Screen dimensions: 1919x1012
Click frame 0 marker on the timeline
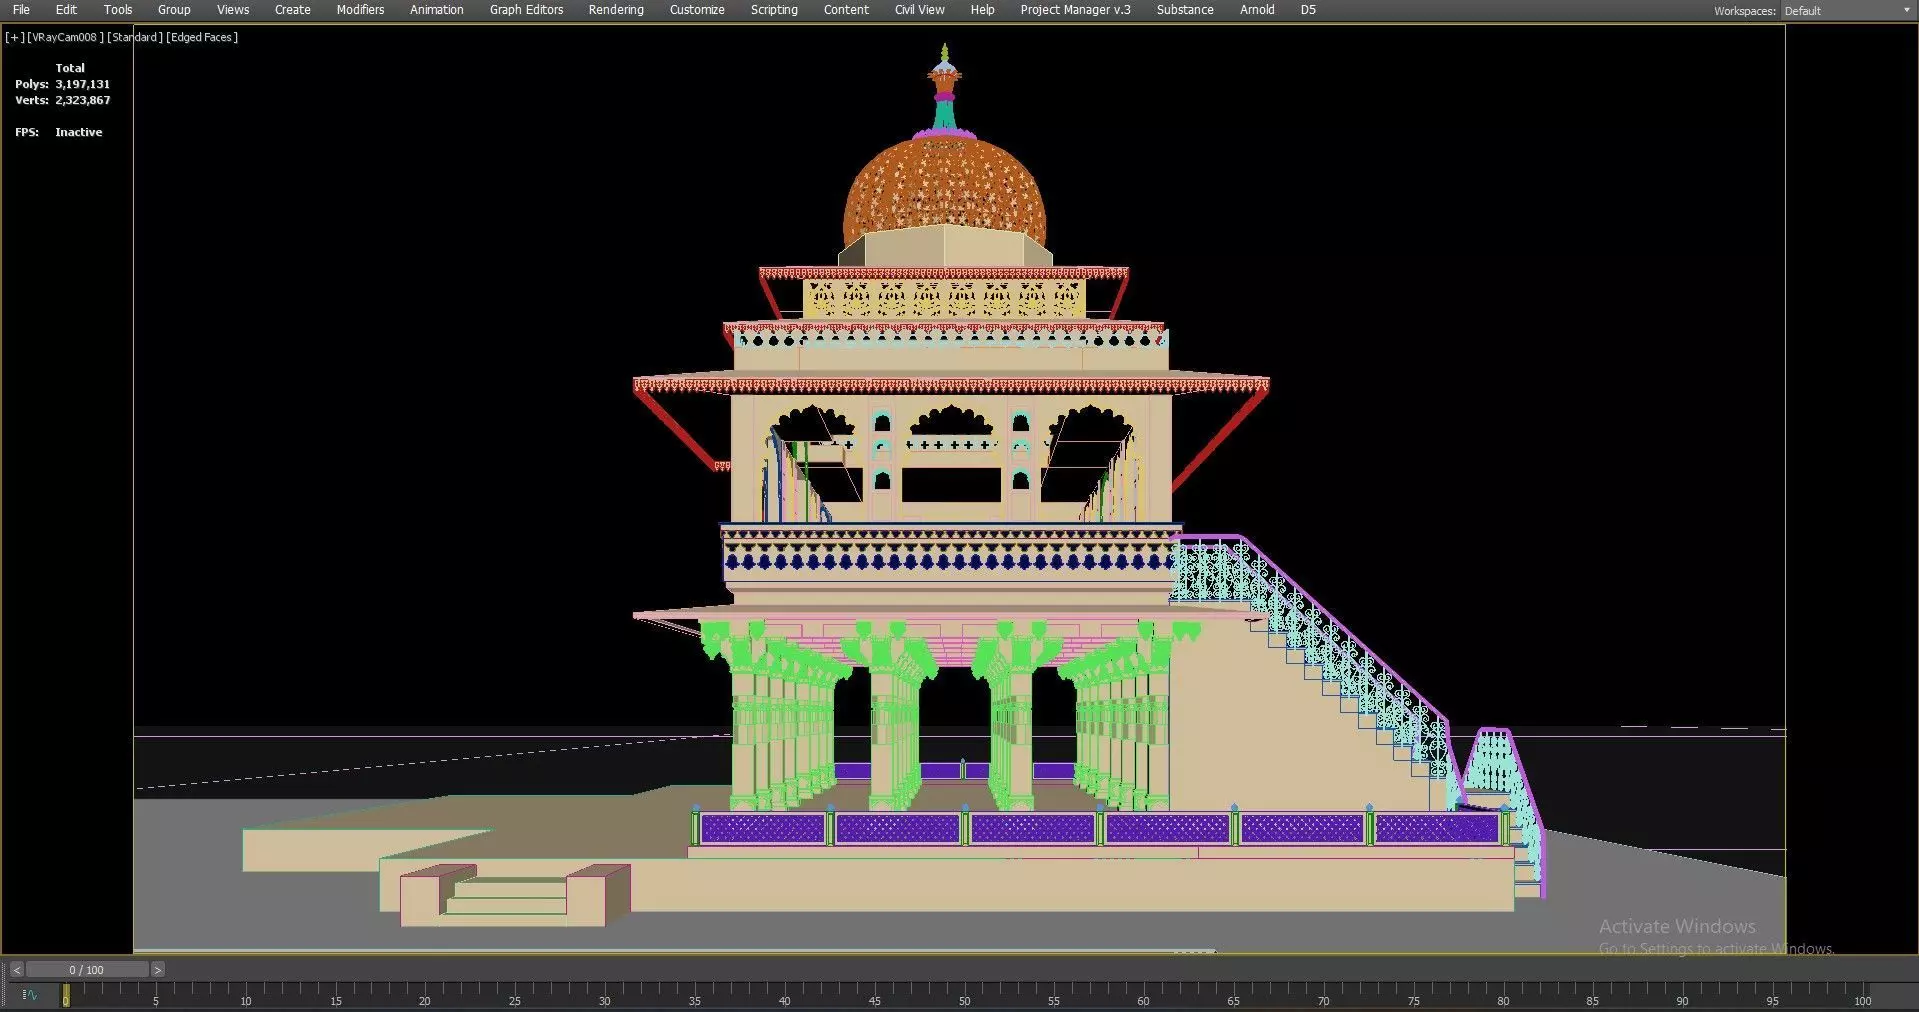[66, 995]
